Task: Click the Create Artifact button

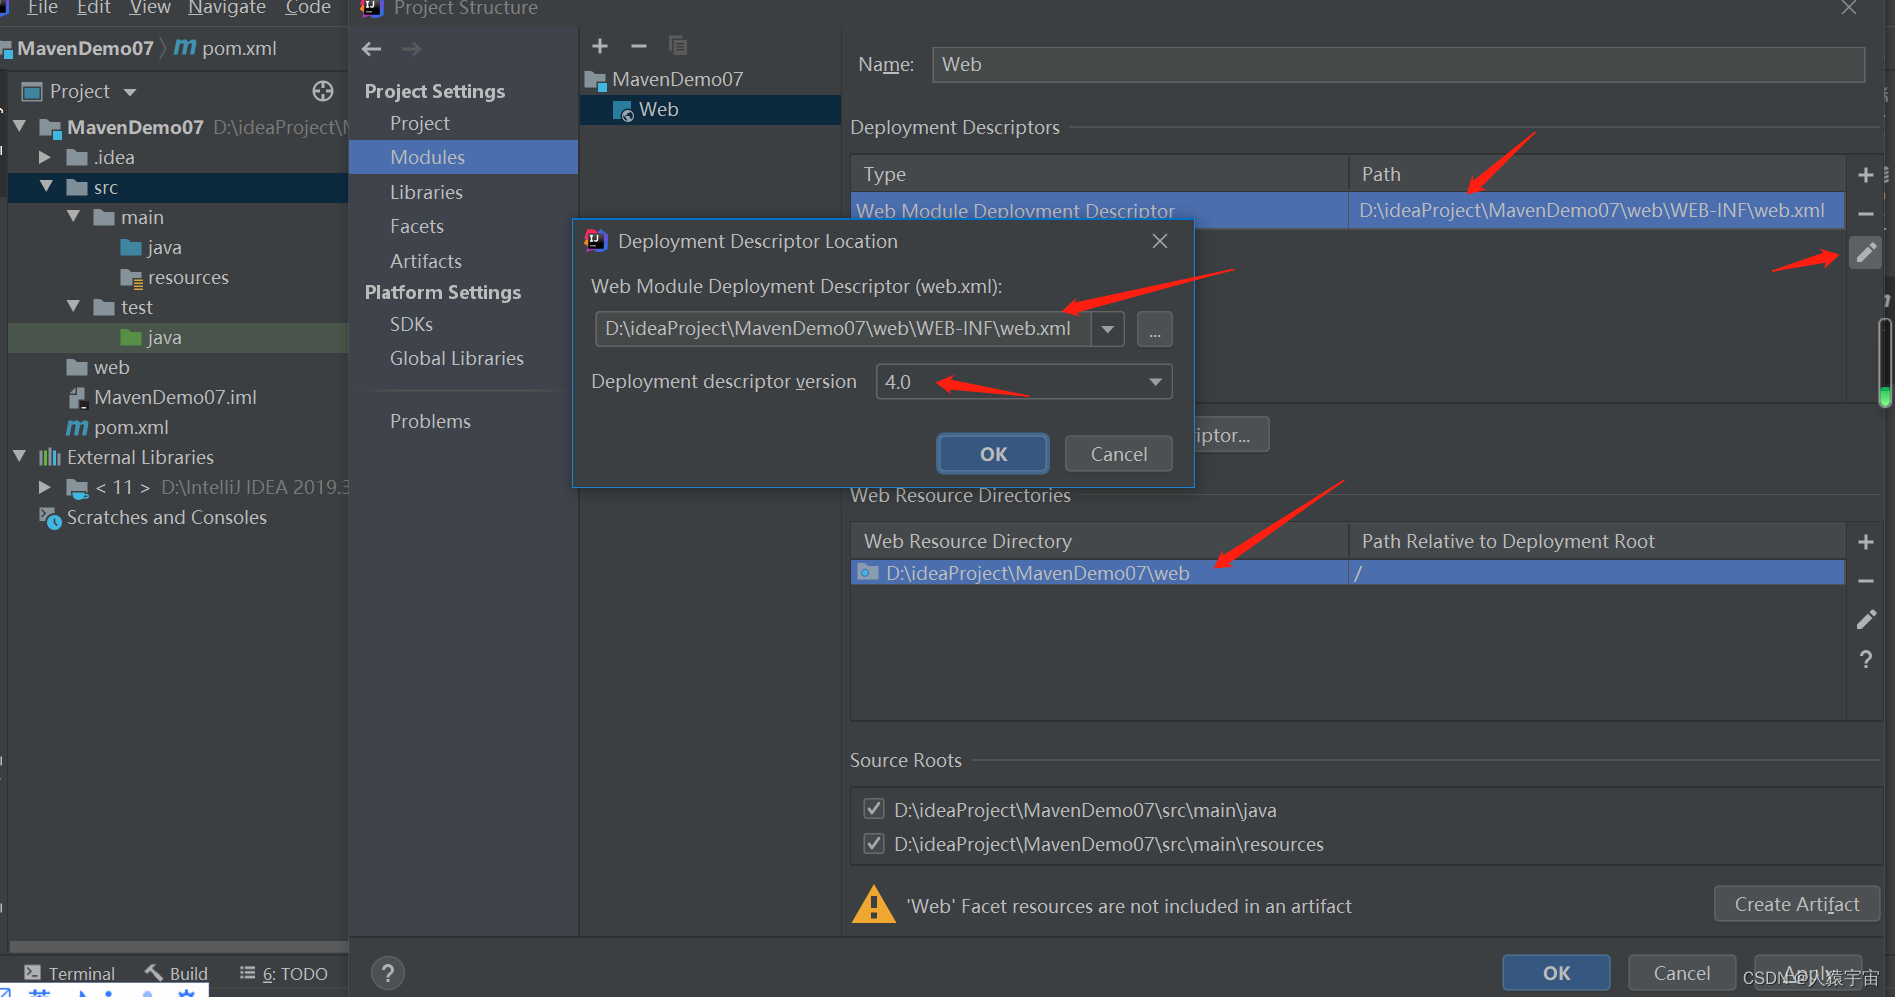Action: (1797, 904)
